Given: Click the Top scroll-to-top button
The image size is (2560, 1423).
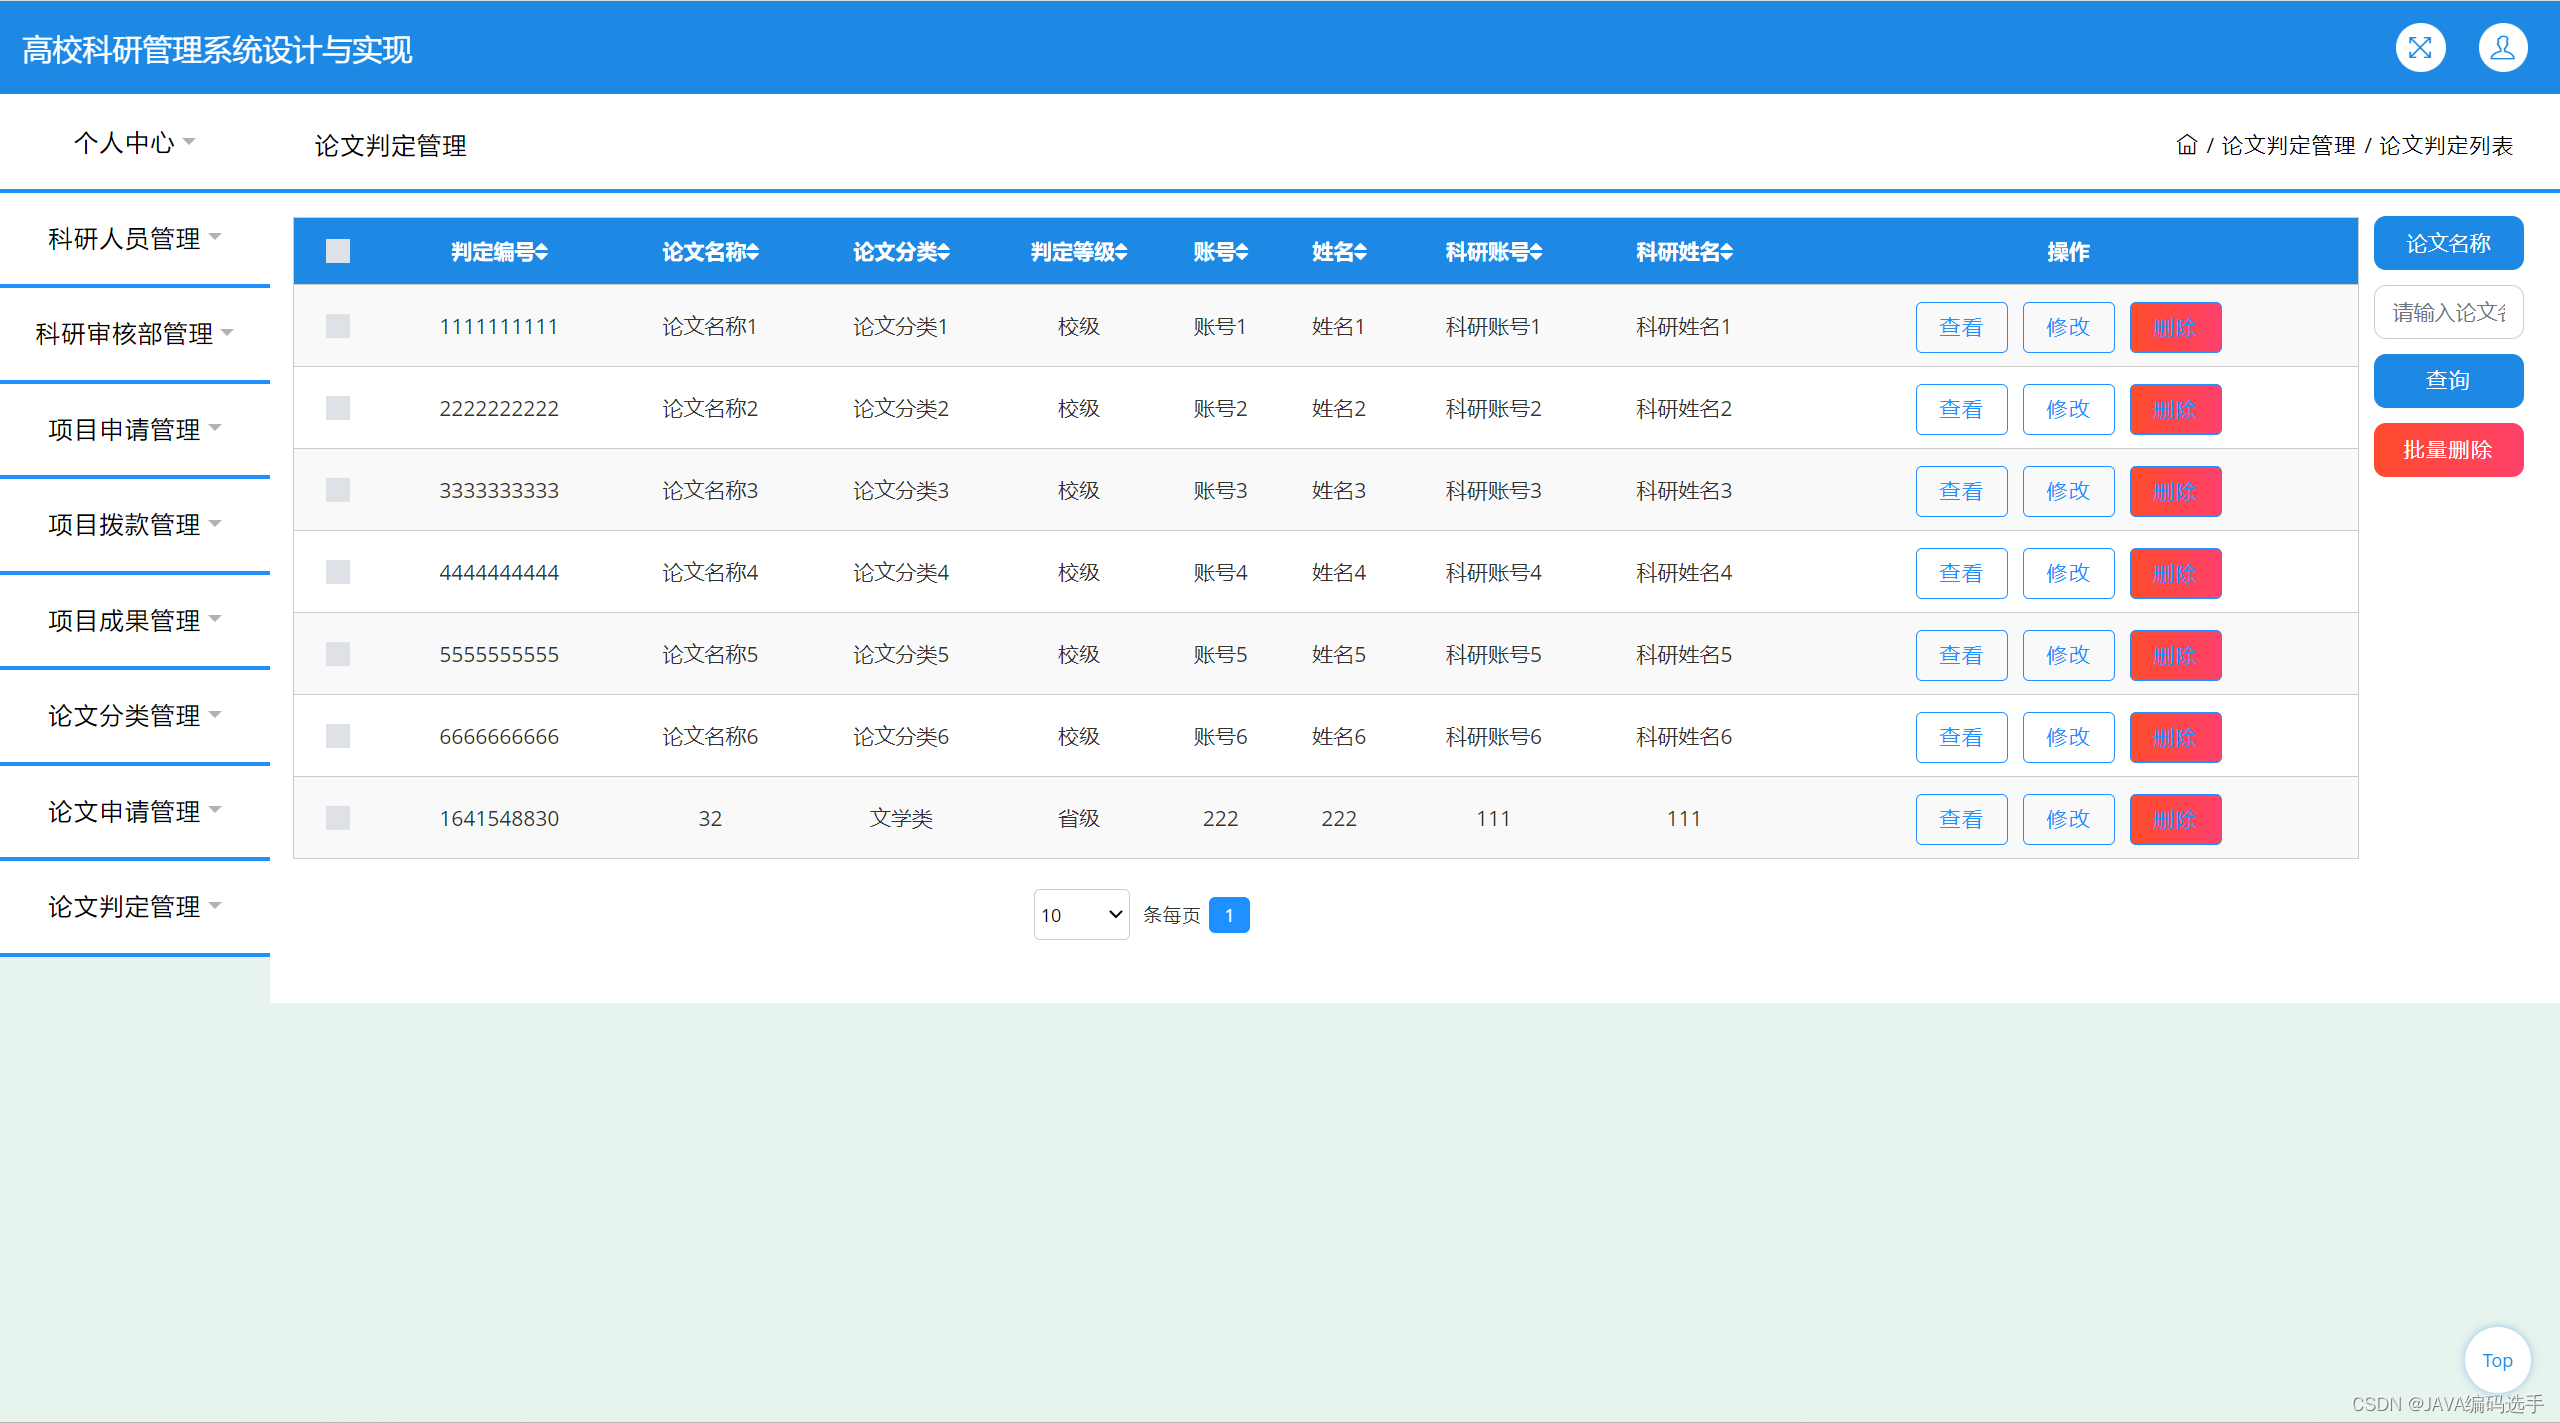Looking at the screenshot, I should (x=2497, y=1360).
